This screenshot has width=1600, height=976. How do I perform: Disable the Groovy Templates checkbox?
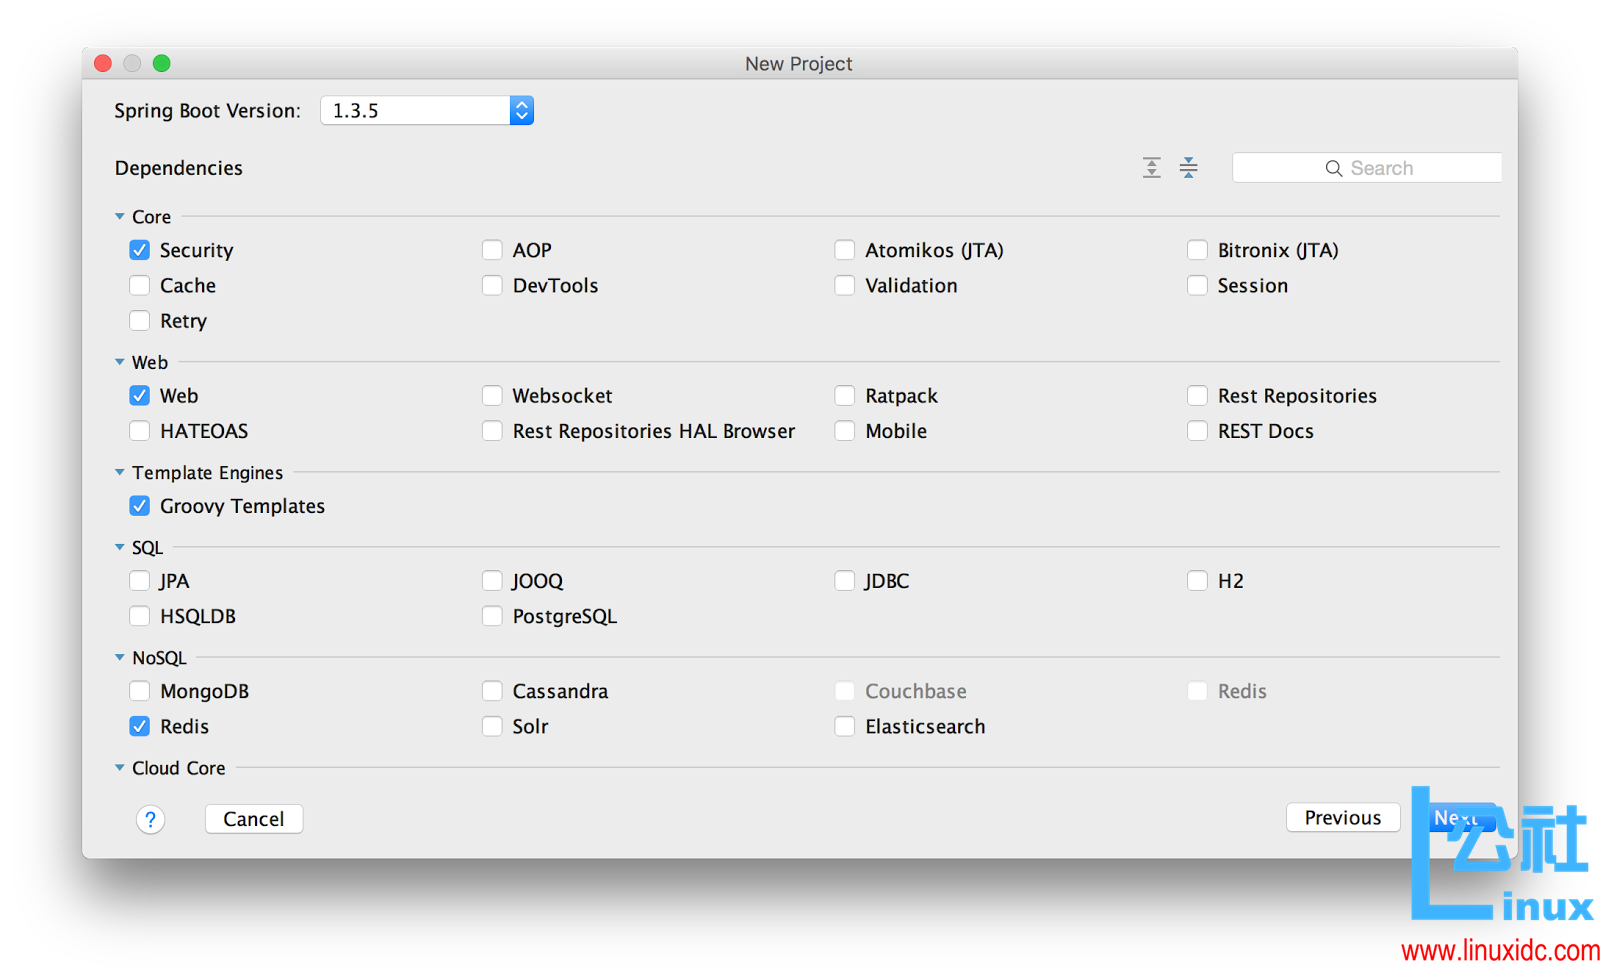click(x=140, y=506)
